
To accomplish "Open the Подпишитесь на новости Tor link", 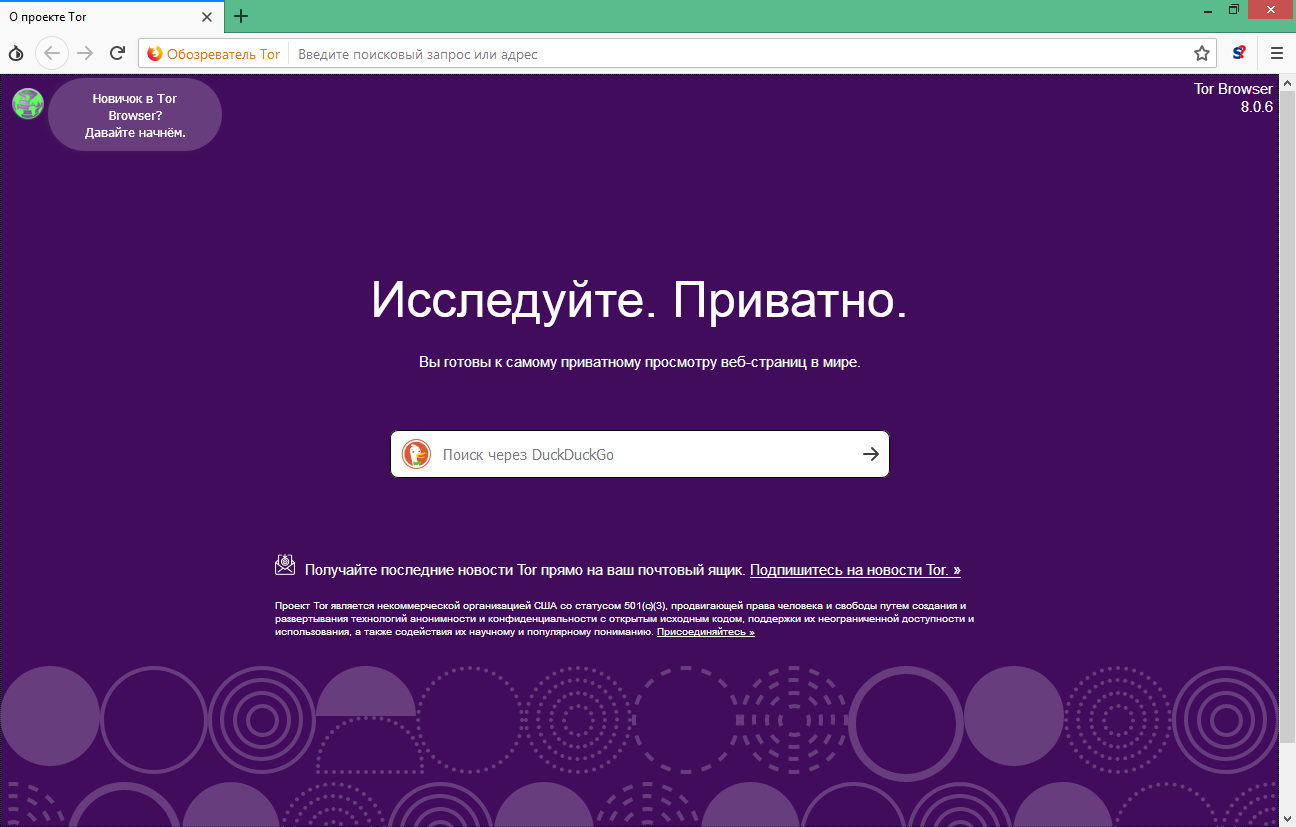I will pos(854,569).
